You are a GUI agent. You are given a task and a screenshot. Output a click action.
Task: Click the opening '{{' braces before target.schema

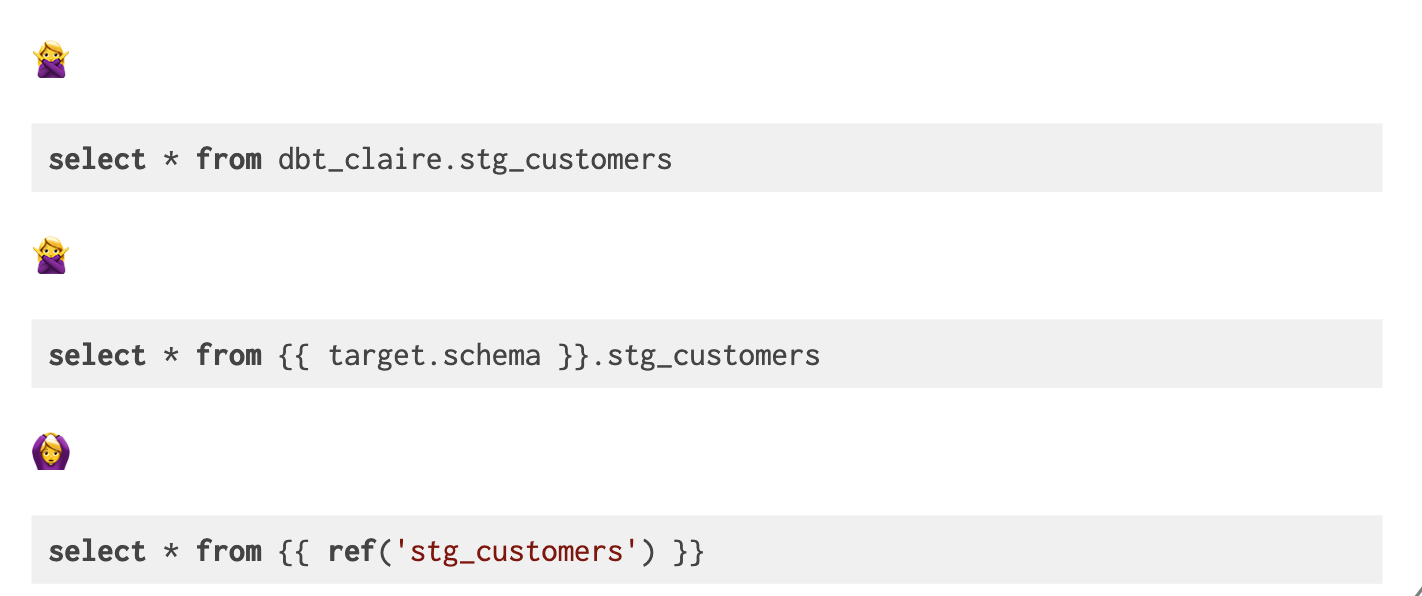click(294, 355)
